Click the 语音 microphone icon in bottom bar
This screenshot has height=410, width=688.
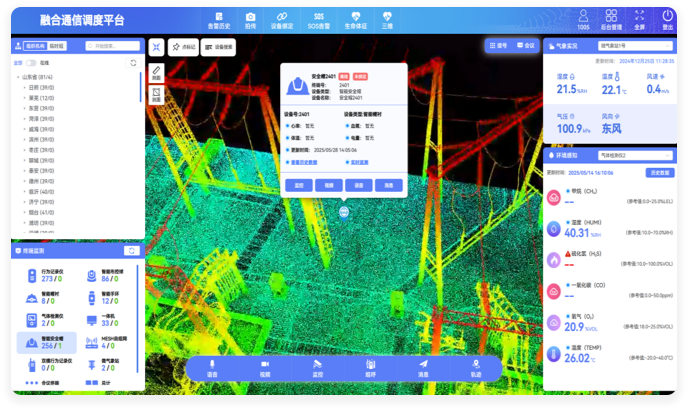(x=212, y=366)
